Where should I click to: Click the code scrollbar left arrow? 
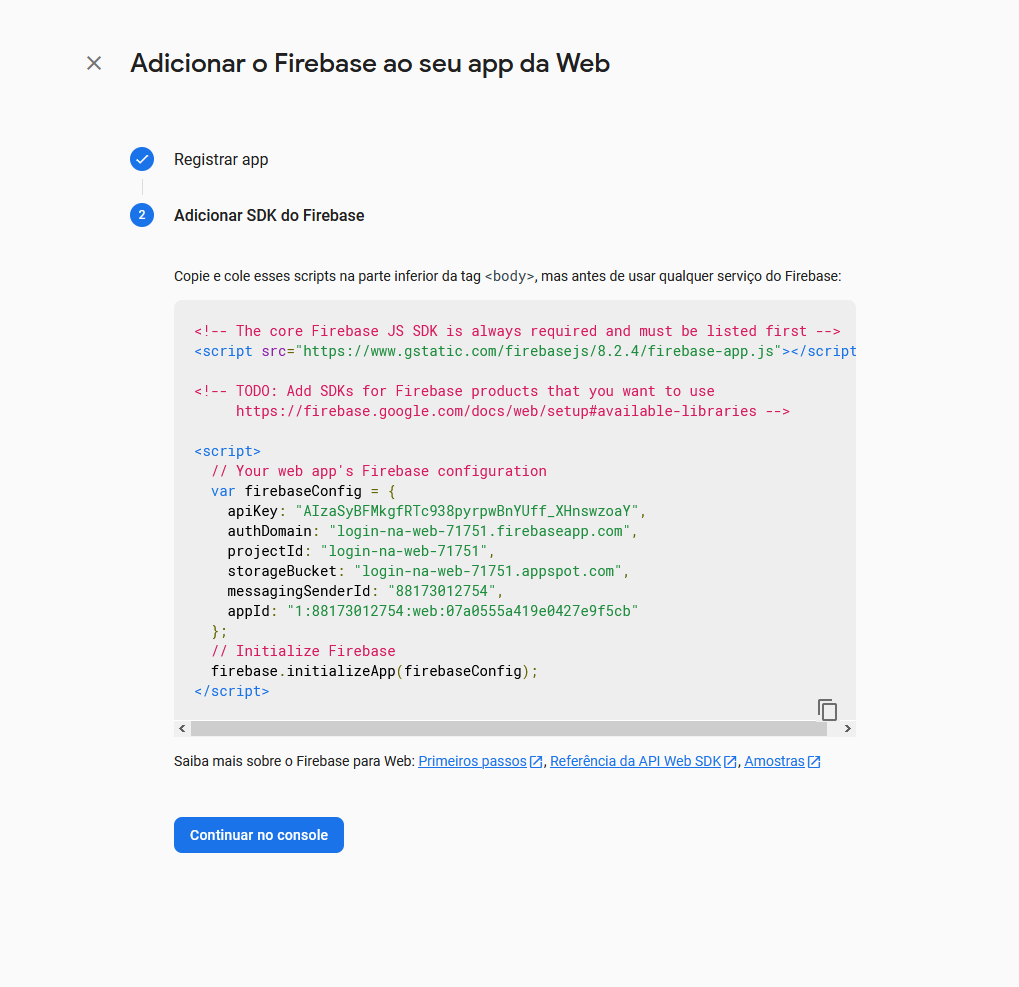coord(182,728)
